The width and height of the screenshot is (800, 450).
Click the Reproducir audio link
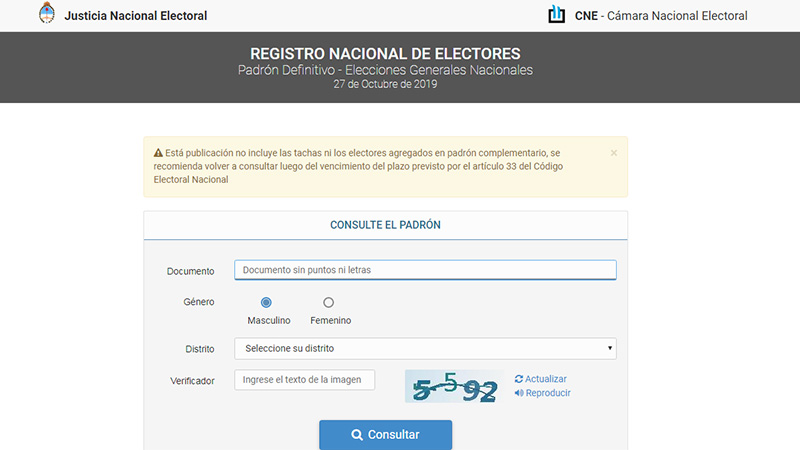548,393
